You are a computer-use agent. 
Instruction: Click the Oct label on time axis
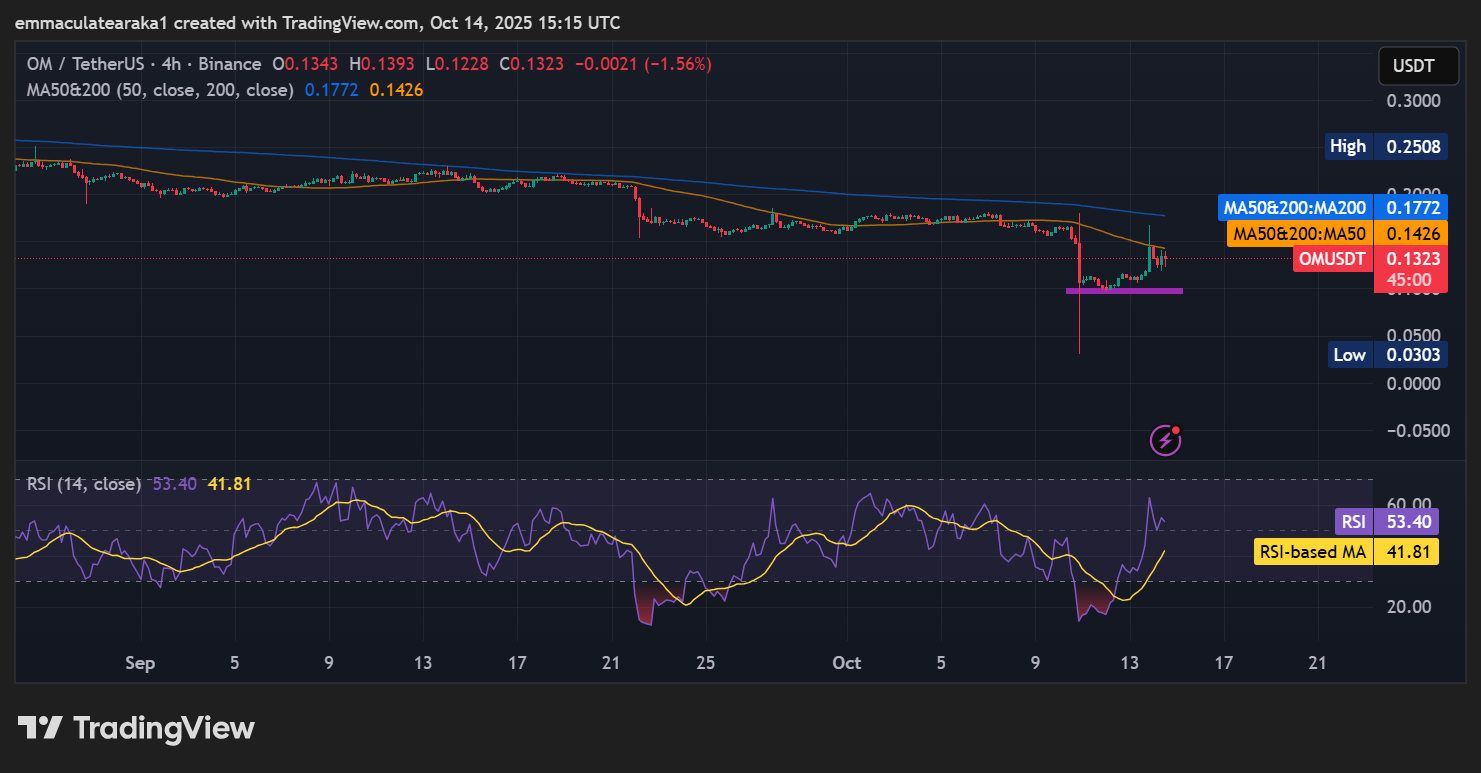[x=847, y=663]
